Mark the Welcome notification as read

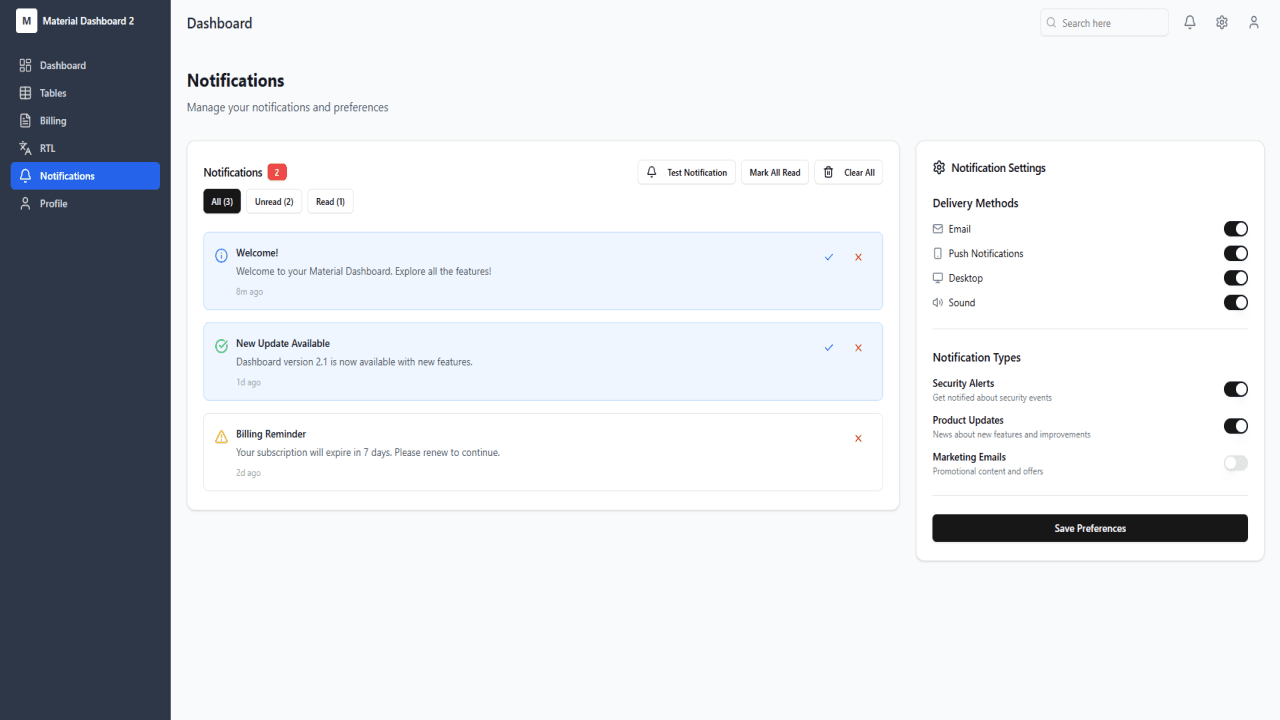(829, 257)
